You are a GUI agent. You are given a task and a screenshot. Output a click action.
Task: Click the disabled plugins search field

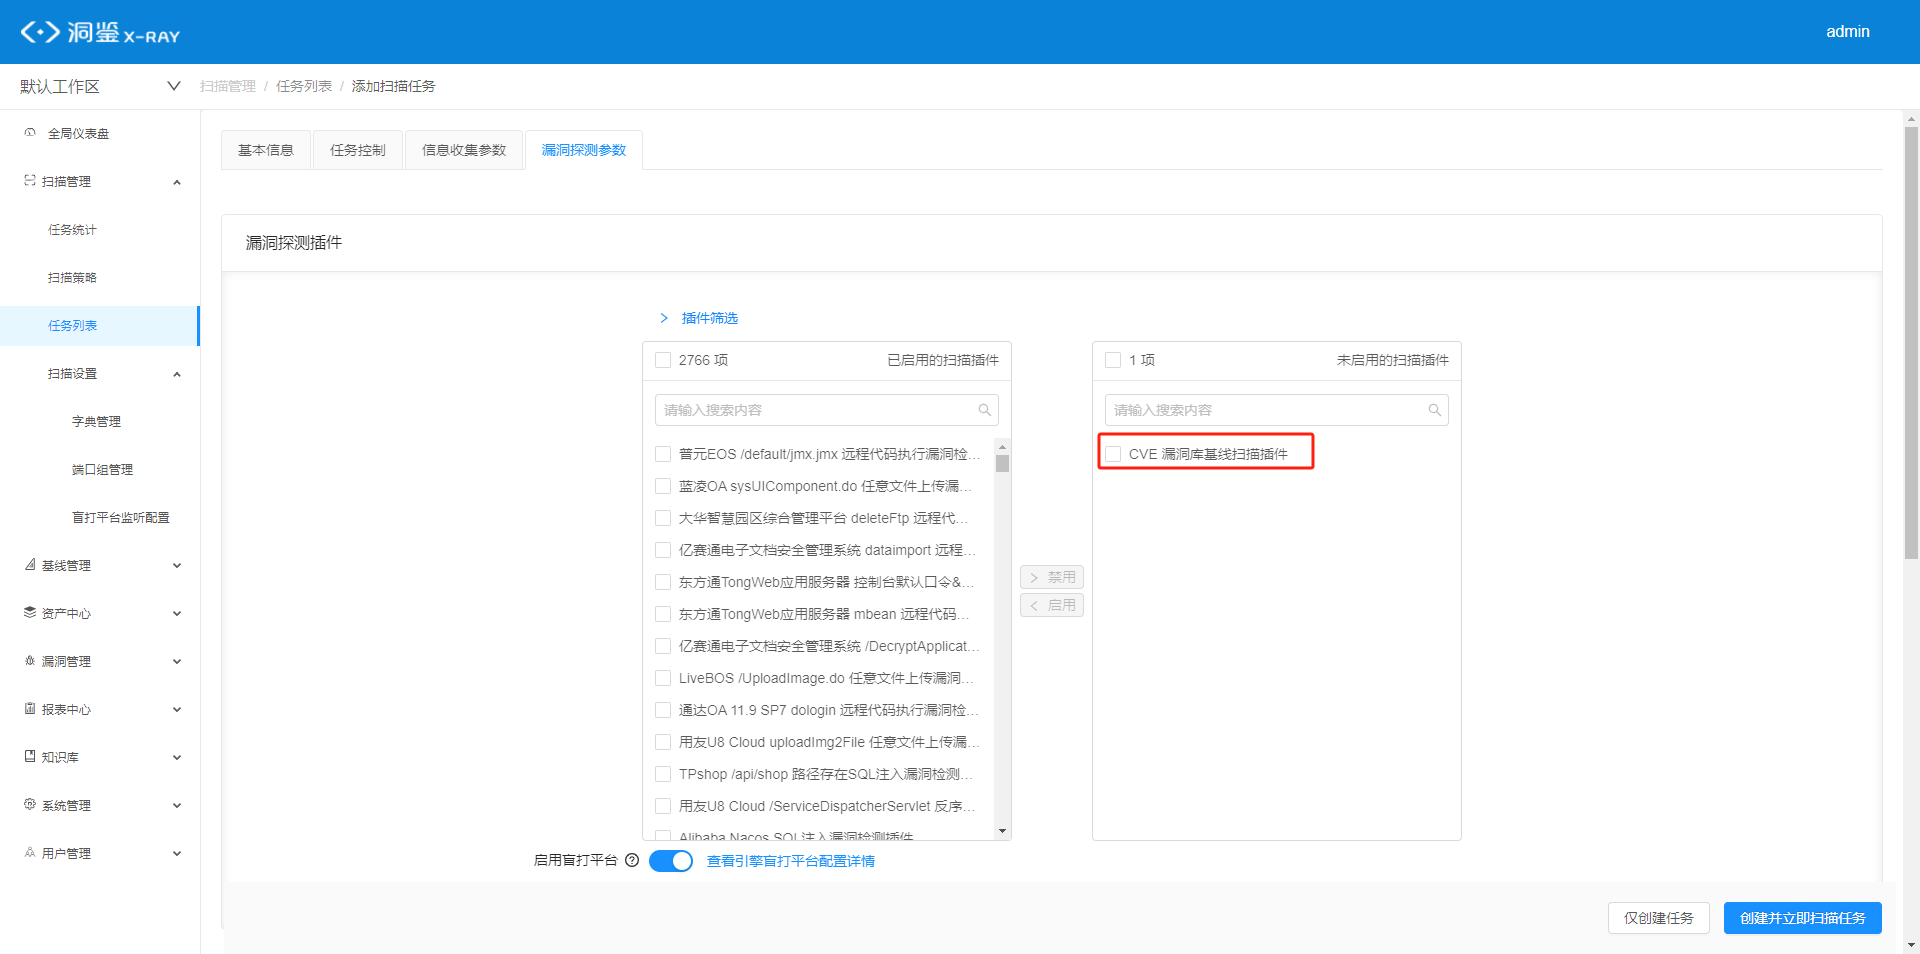[x=1265, y=410]
